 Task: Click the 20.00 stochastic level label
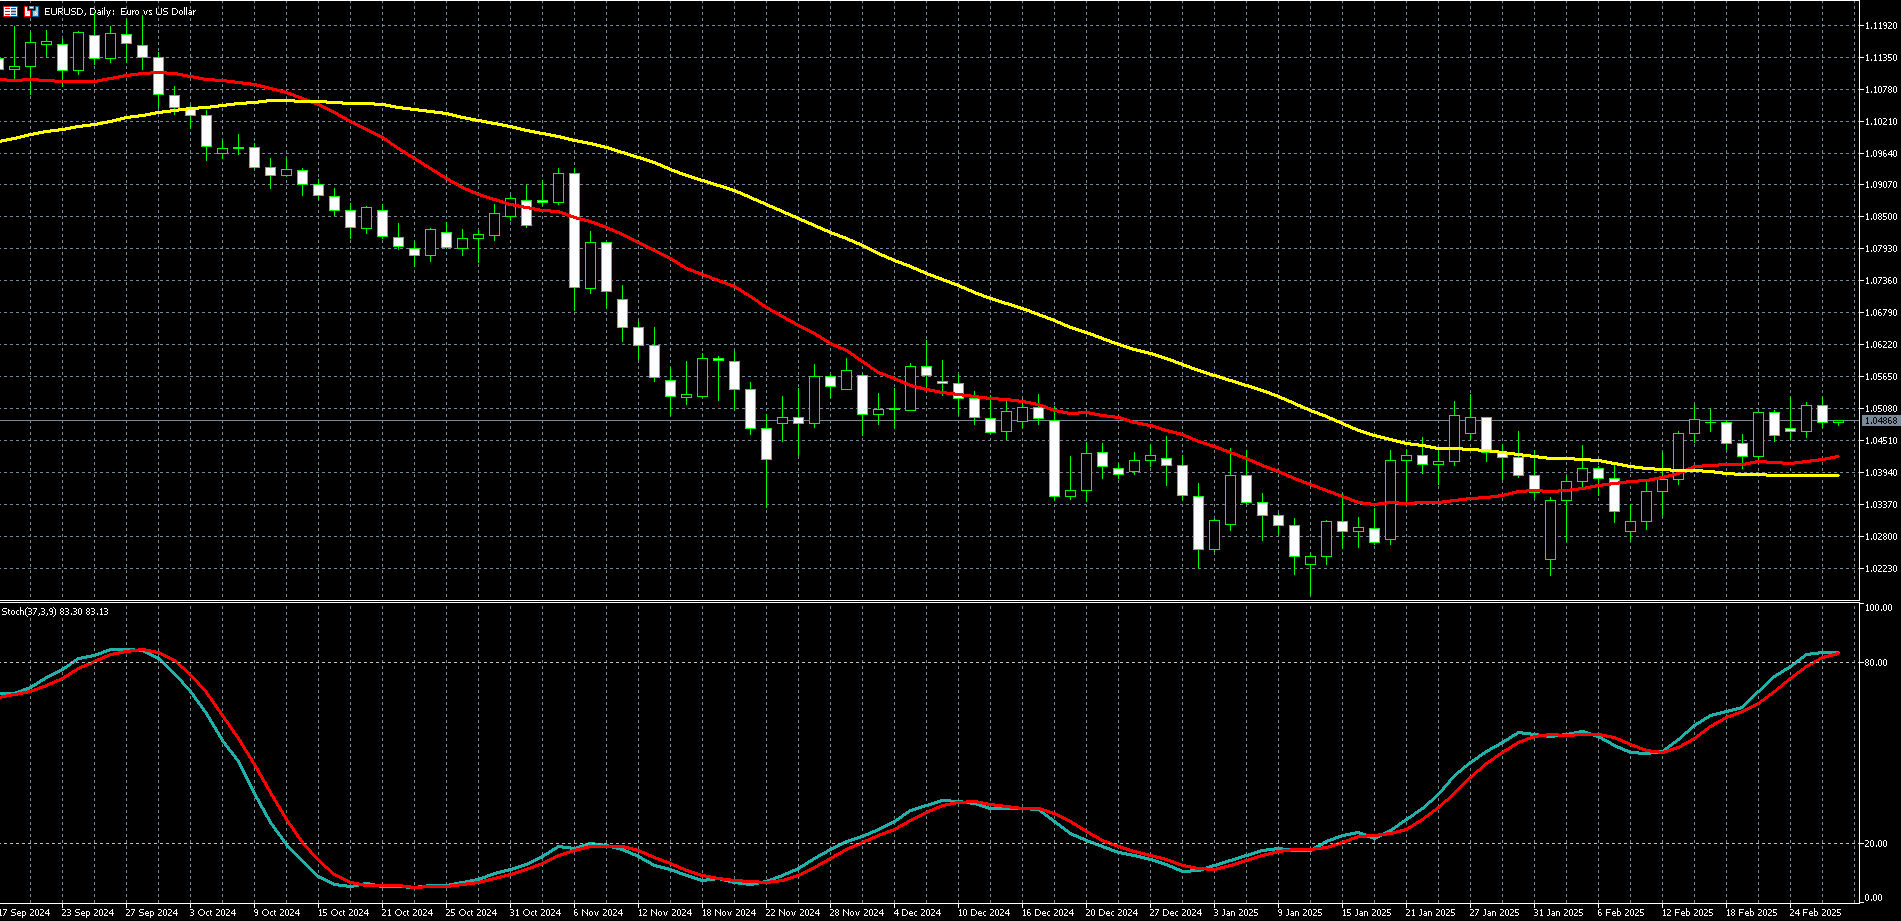pos(1876,844)
